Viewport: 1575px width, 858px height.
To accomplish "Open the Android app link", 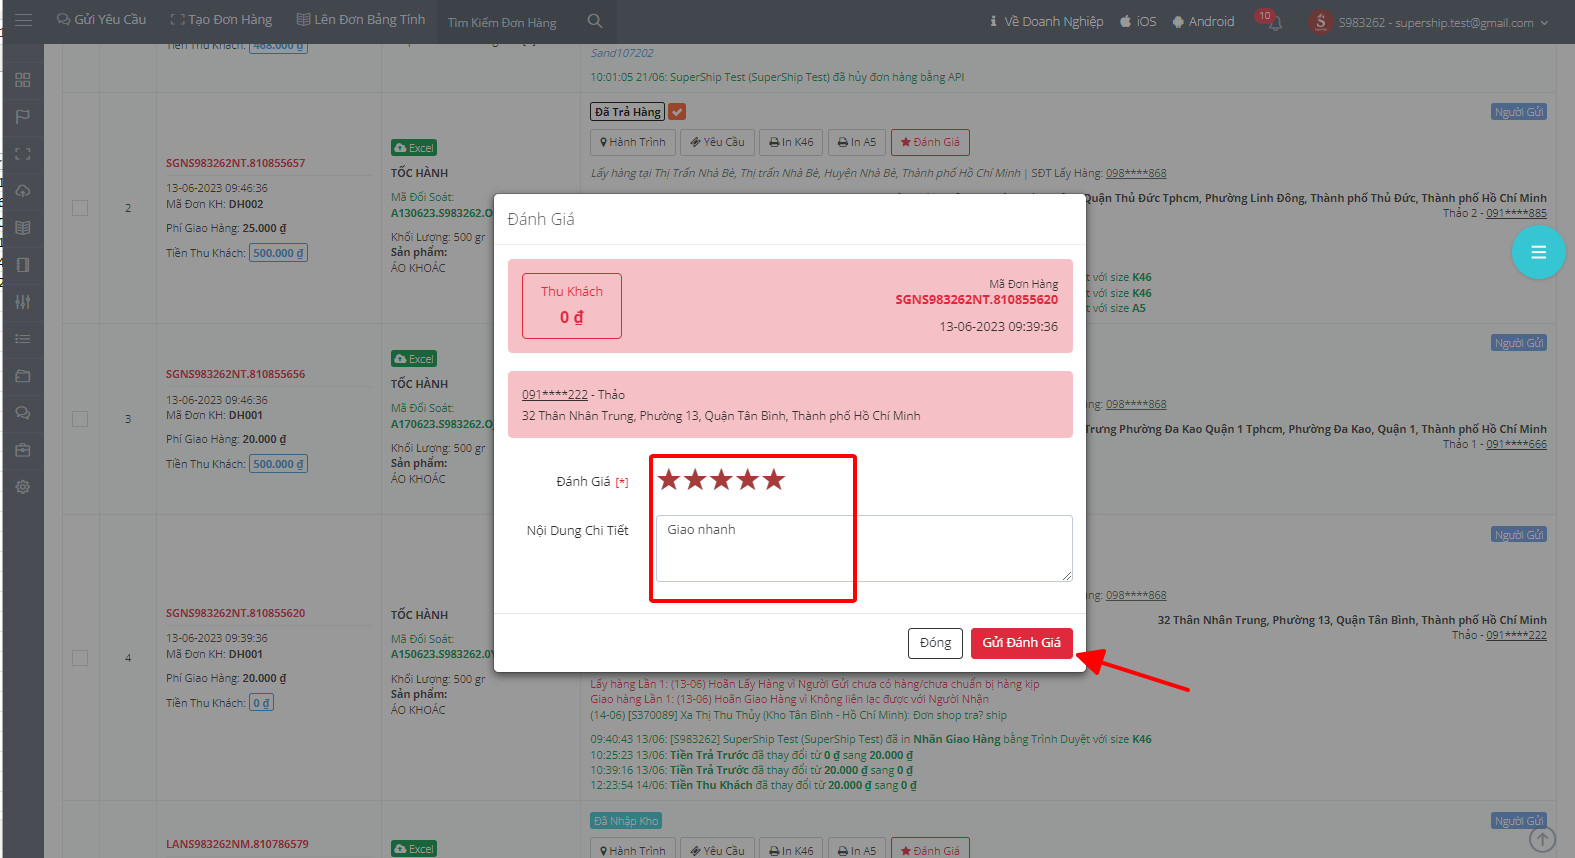I will click(x=1203, y=21).
